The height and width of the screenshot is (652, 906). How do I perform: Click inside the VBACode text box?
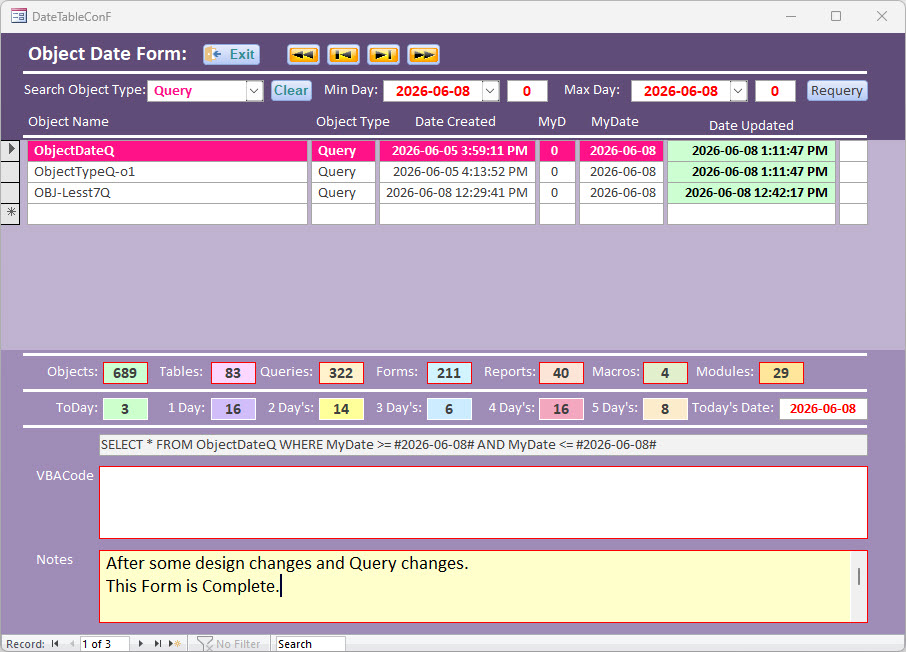[x=484, y=502]
